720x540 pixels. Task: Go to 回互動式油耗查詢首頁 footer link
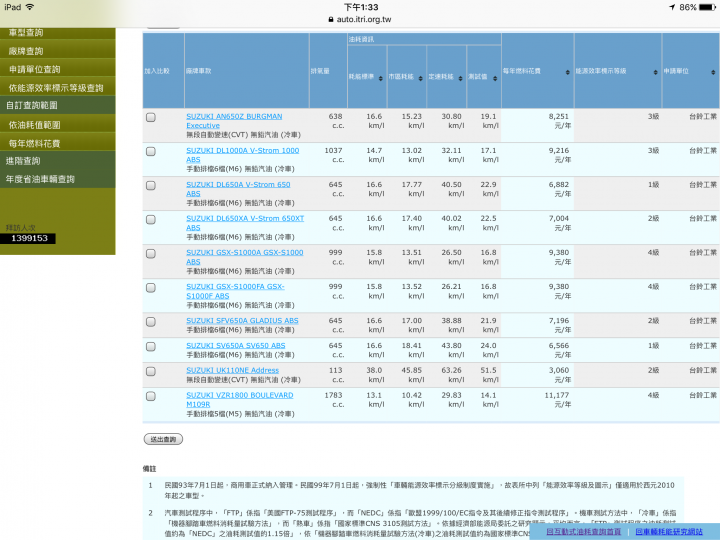click(x=583, y=531)
